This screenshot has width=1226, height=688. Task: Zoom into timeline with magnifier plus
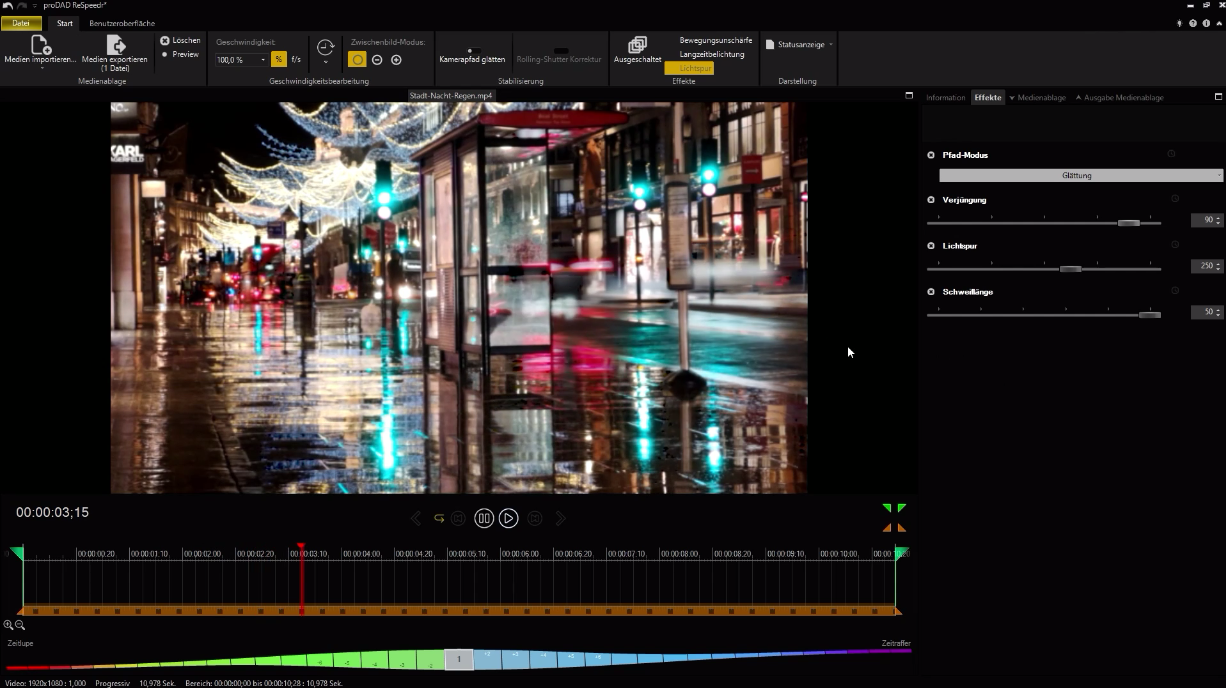[x=9, y=625]
